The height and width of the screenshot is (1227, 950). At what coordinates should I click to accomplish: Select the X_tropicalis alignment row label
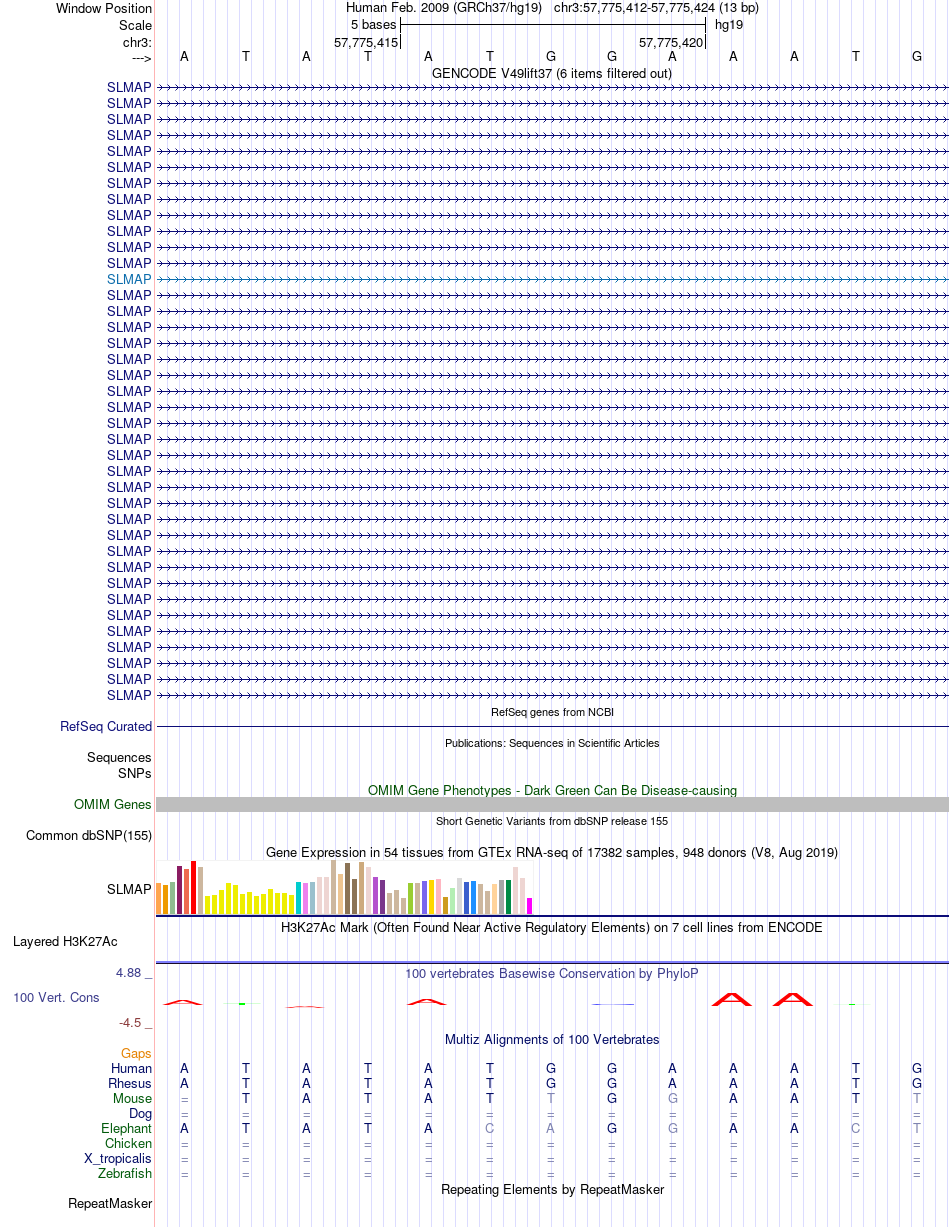click(x=118, y=1158)
